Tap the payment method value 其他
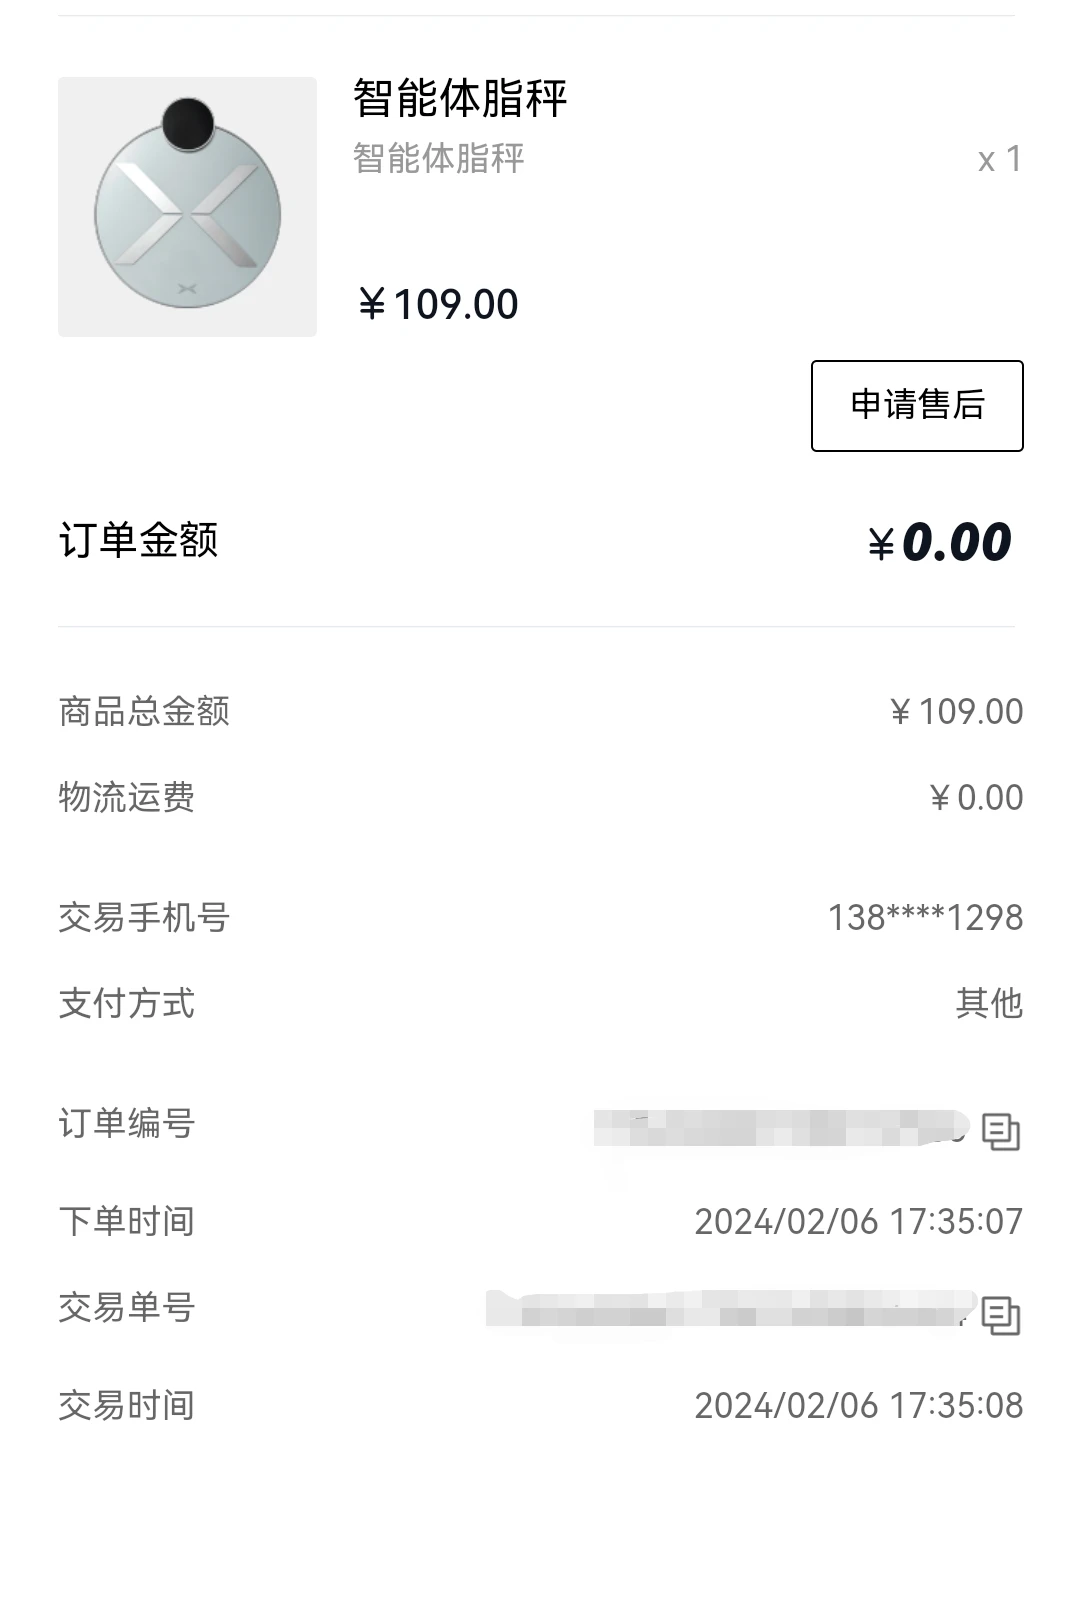 point(989,1003)
